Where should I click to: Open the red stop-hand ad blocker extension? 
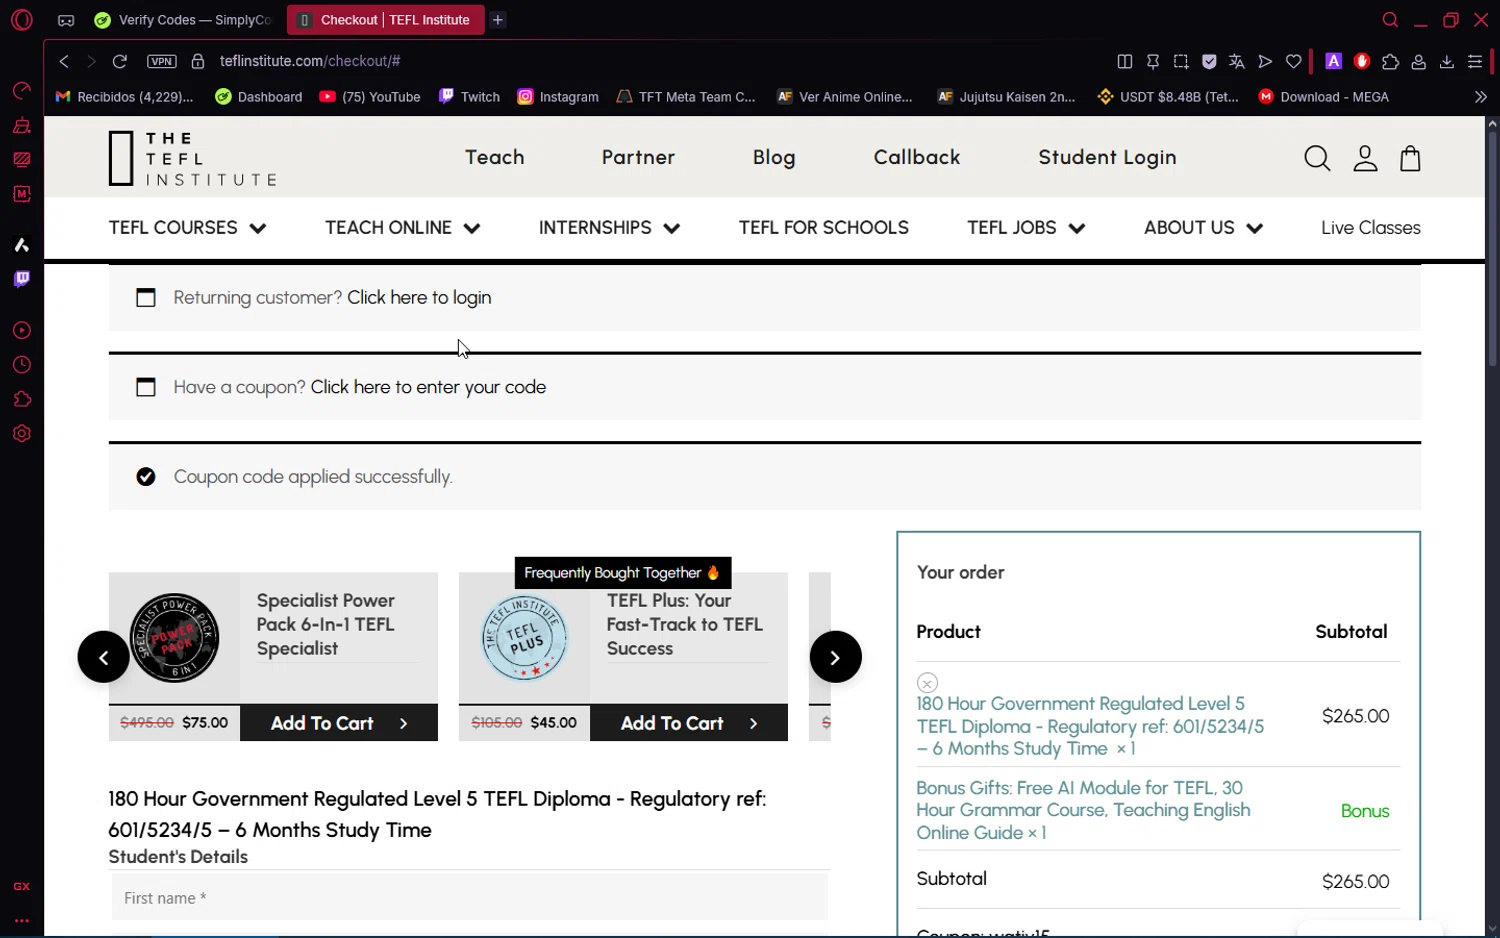tap(1361, 61)
